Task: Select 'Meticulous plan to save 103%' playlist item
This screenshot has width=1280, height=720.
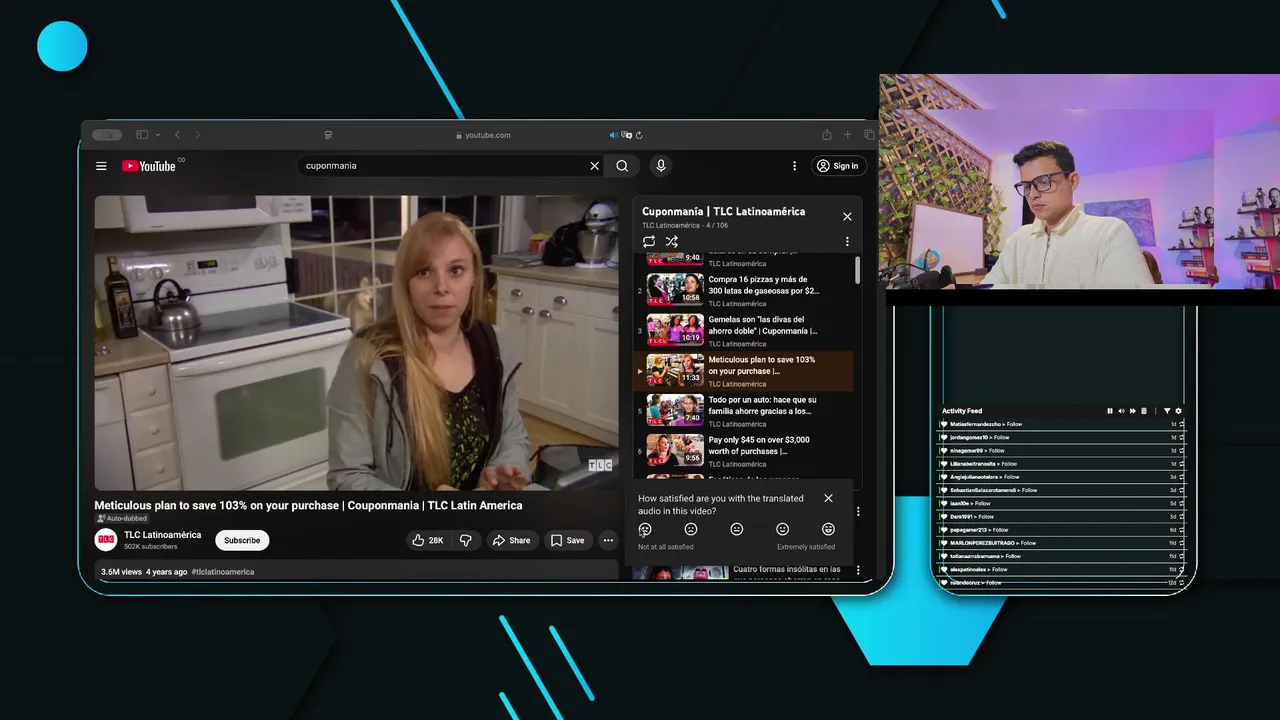Action: (x=744, y=371)
